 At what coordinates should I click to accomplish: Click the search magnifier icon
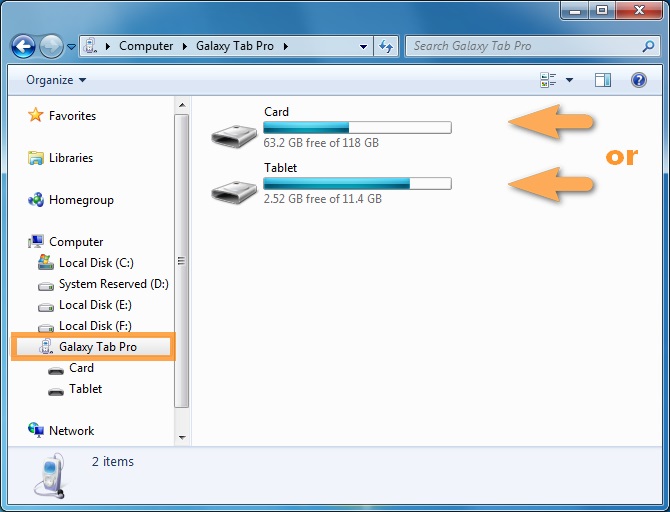coord(648,46)
